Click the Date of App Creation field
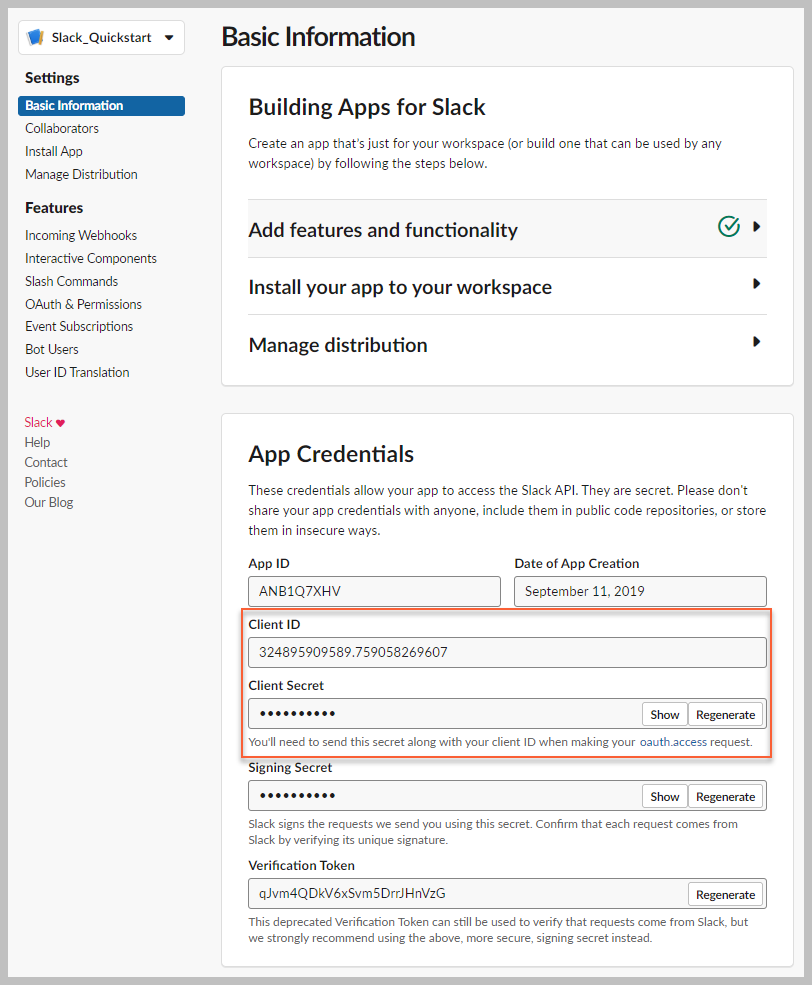This screenshot has width=812, height=985. (640, 591)
